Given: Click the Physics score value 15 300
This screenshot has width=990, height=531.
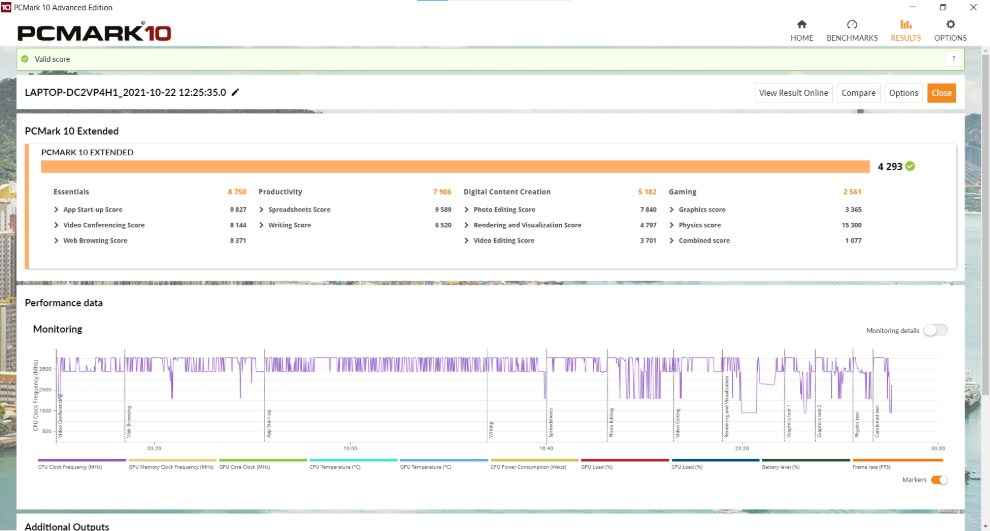Looking at the screenshot, I should [x=852, y=225].
